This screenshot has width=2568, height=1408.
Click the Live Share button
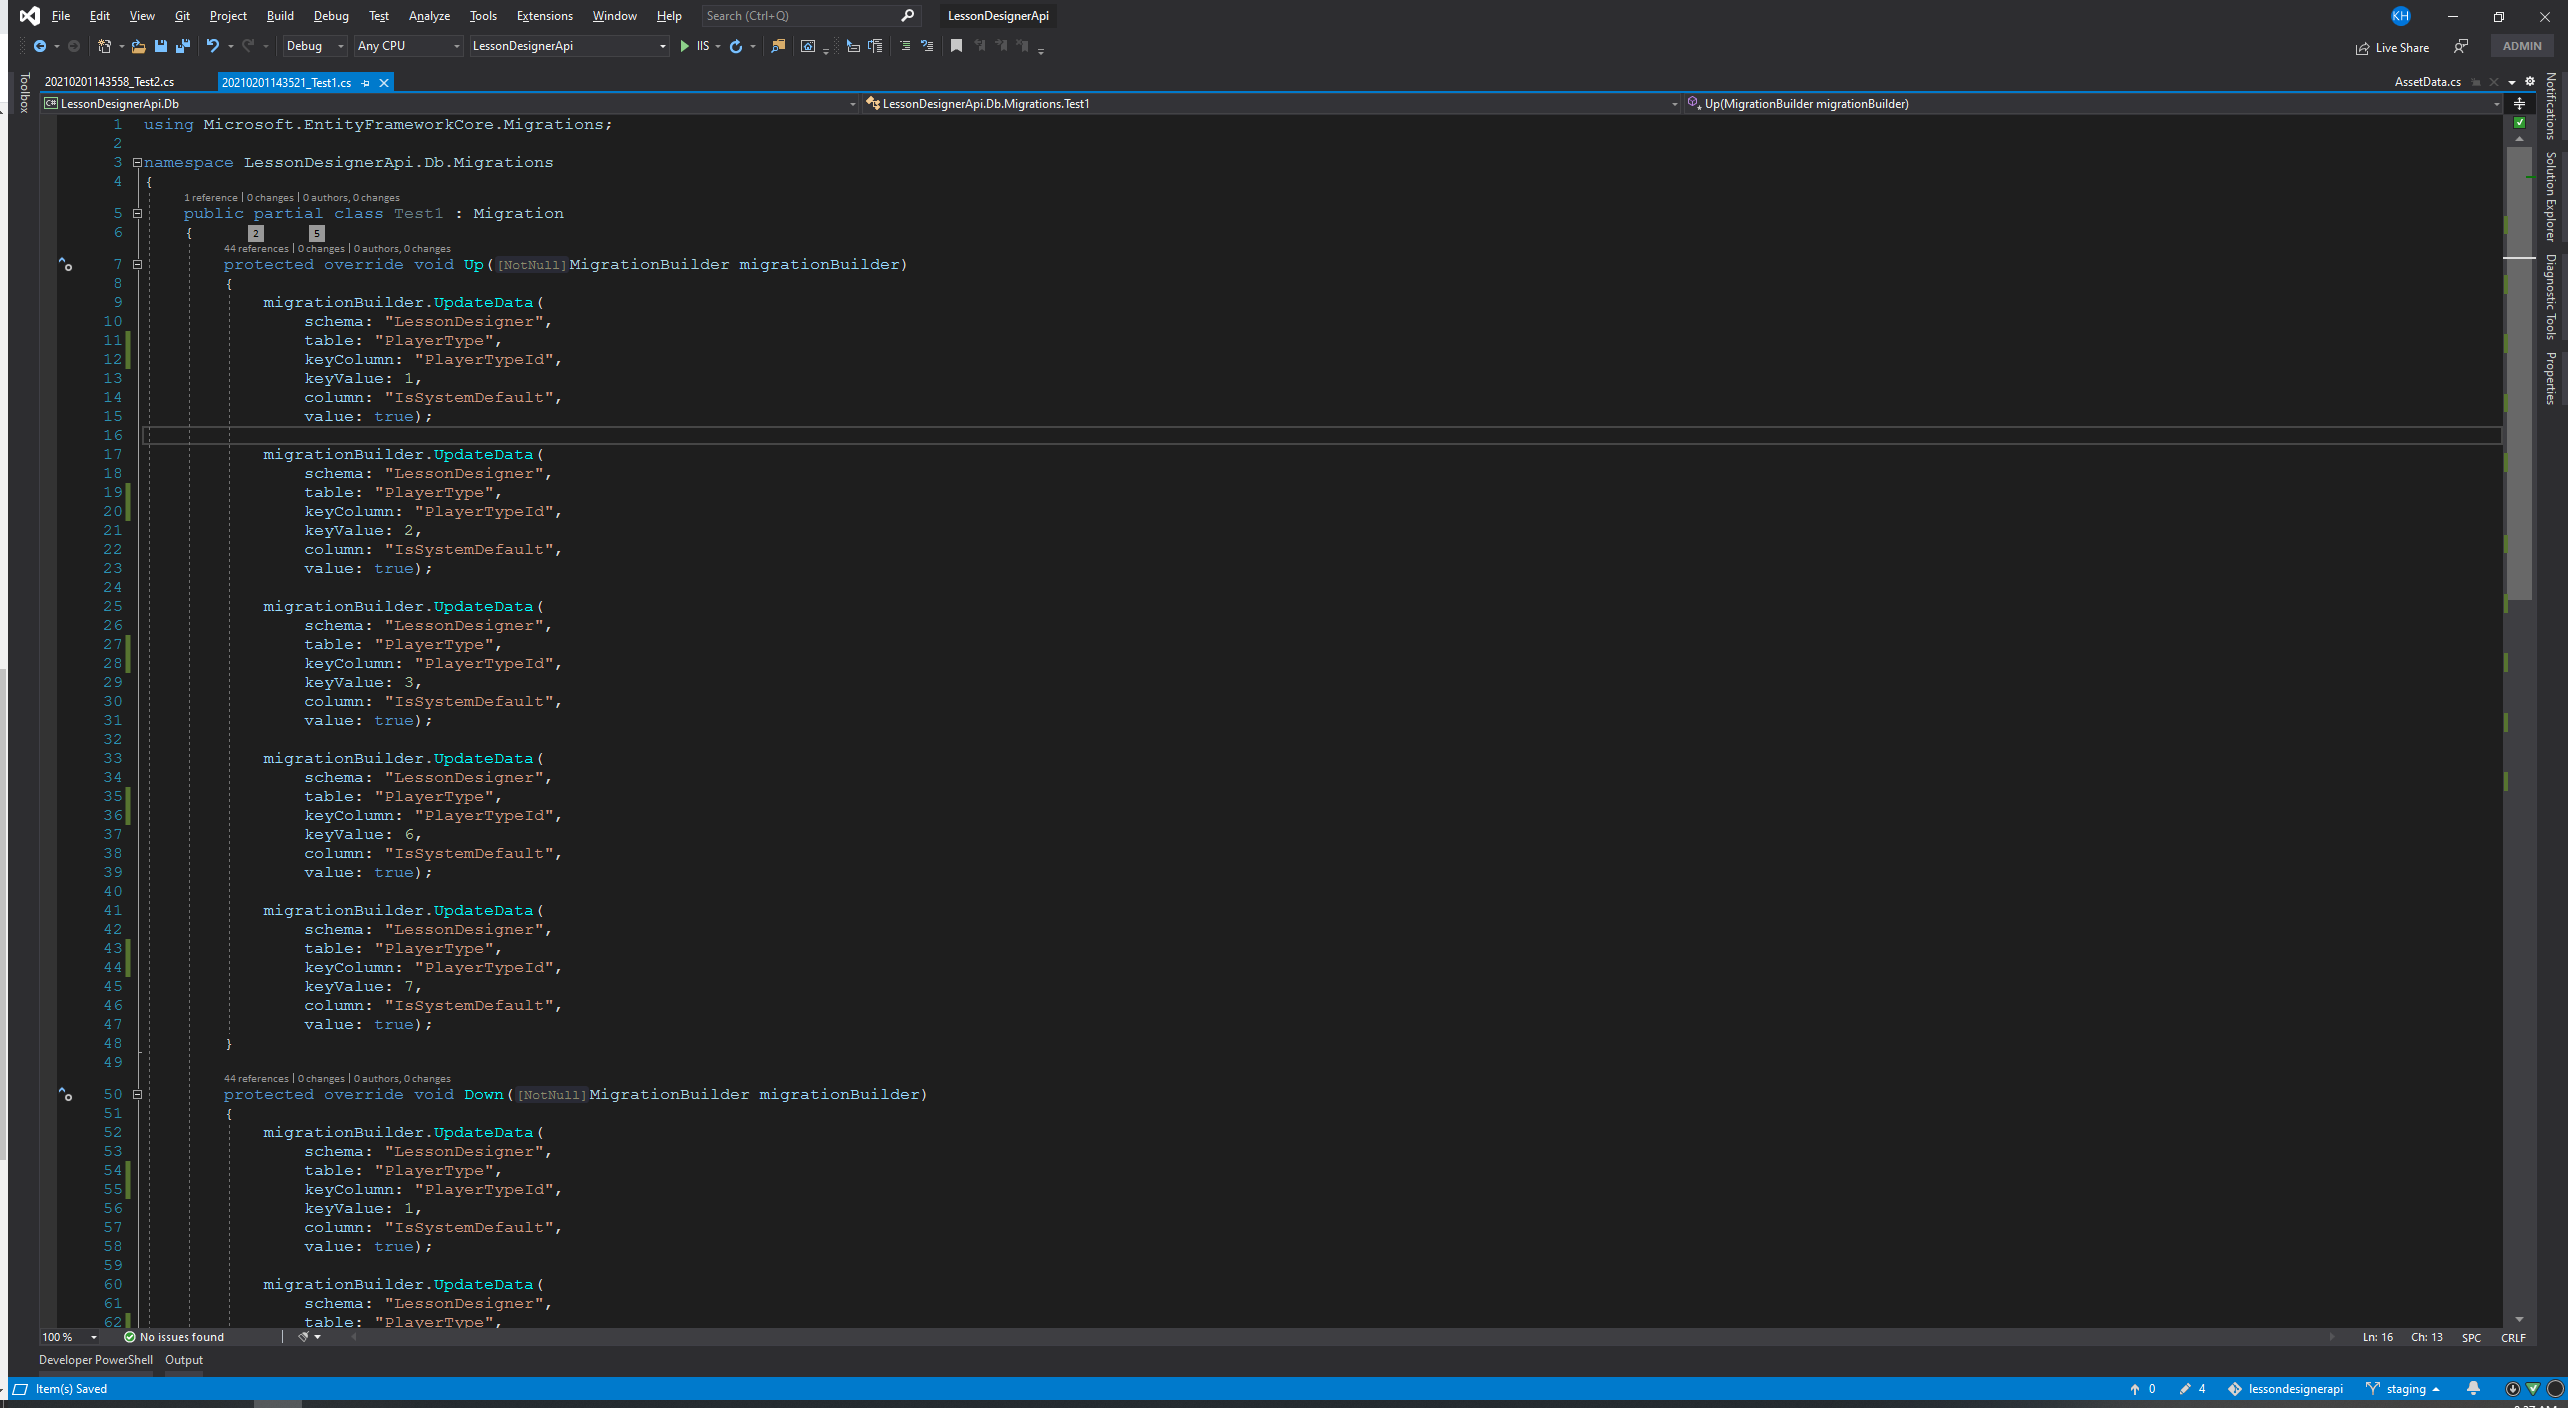(x=2392, y=47)
